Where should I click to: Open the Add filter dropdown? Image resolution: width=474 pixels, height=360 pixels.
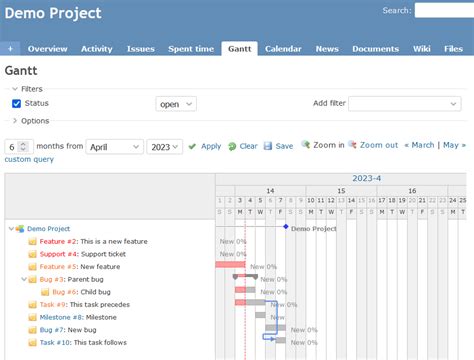pos(405,104)
